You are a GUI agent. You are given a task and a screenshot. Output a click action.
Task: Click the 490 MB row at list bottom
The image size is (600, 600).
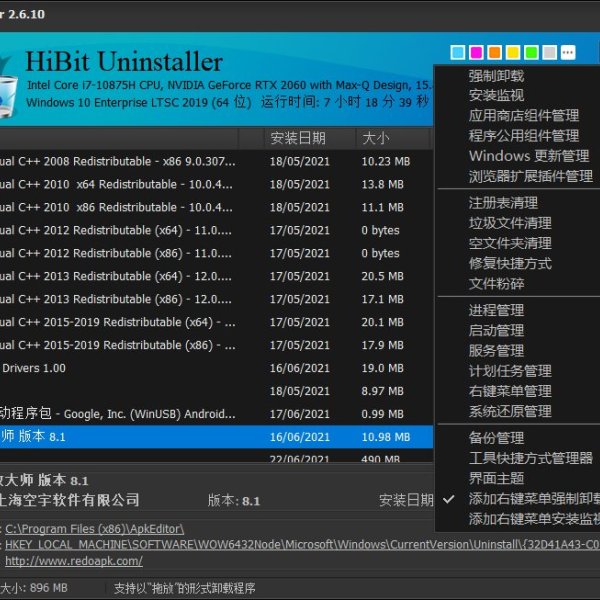pyautogui.click(x=217, y=456)
